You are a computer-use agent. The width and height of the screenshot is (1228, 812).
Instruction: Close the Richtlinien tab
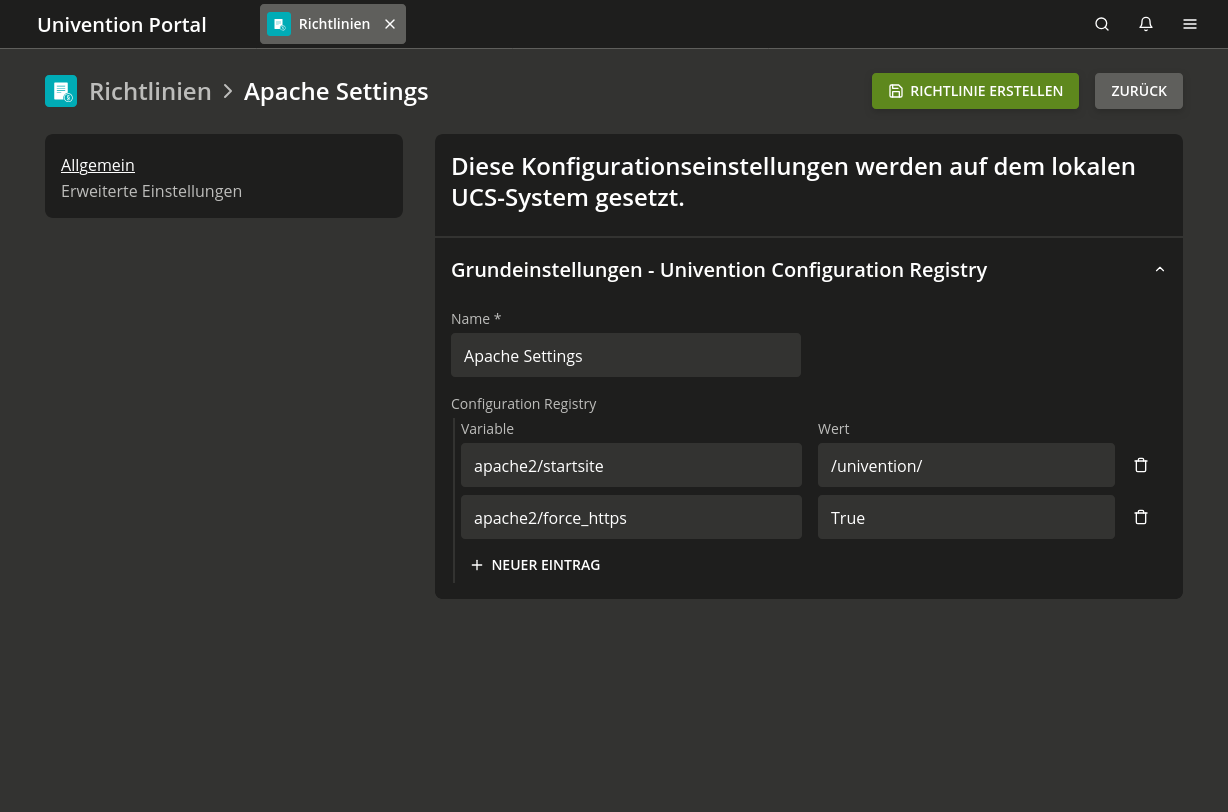pos(390,24)
